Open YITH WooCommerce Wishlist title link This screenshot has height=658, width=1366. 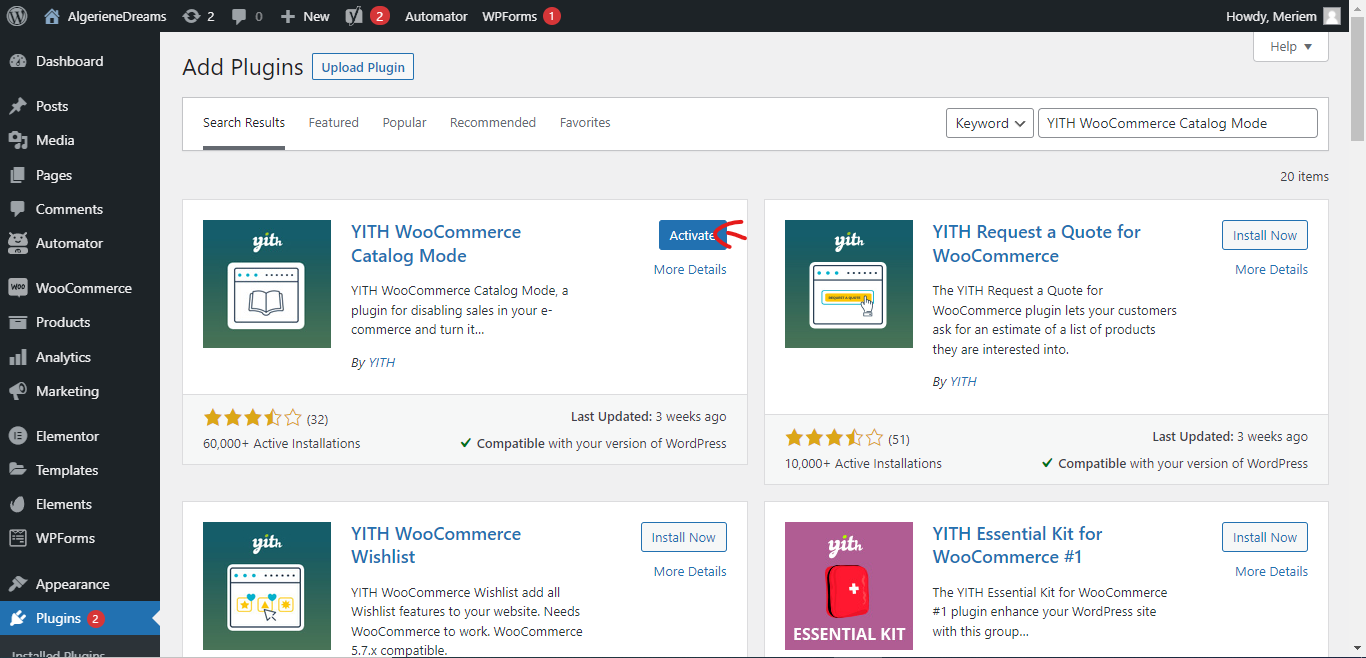click(436, 545)
